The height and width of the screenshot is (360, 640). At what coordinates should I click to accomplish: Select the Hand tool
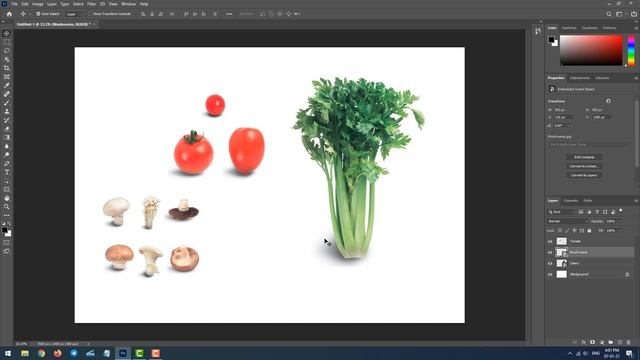[x=7, y=198]
